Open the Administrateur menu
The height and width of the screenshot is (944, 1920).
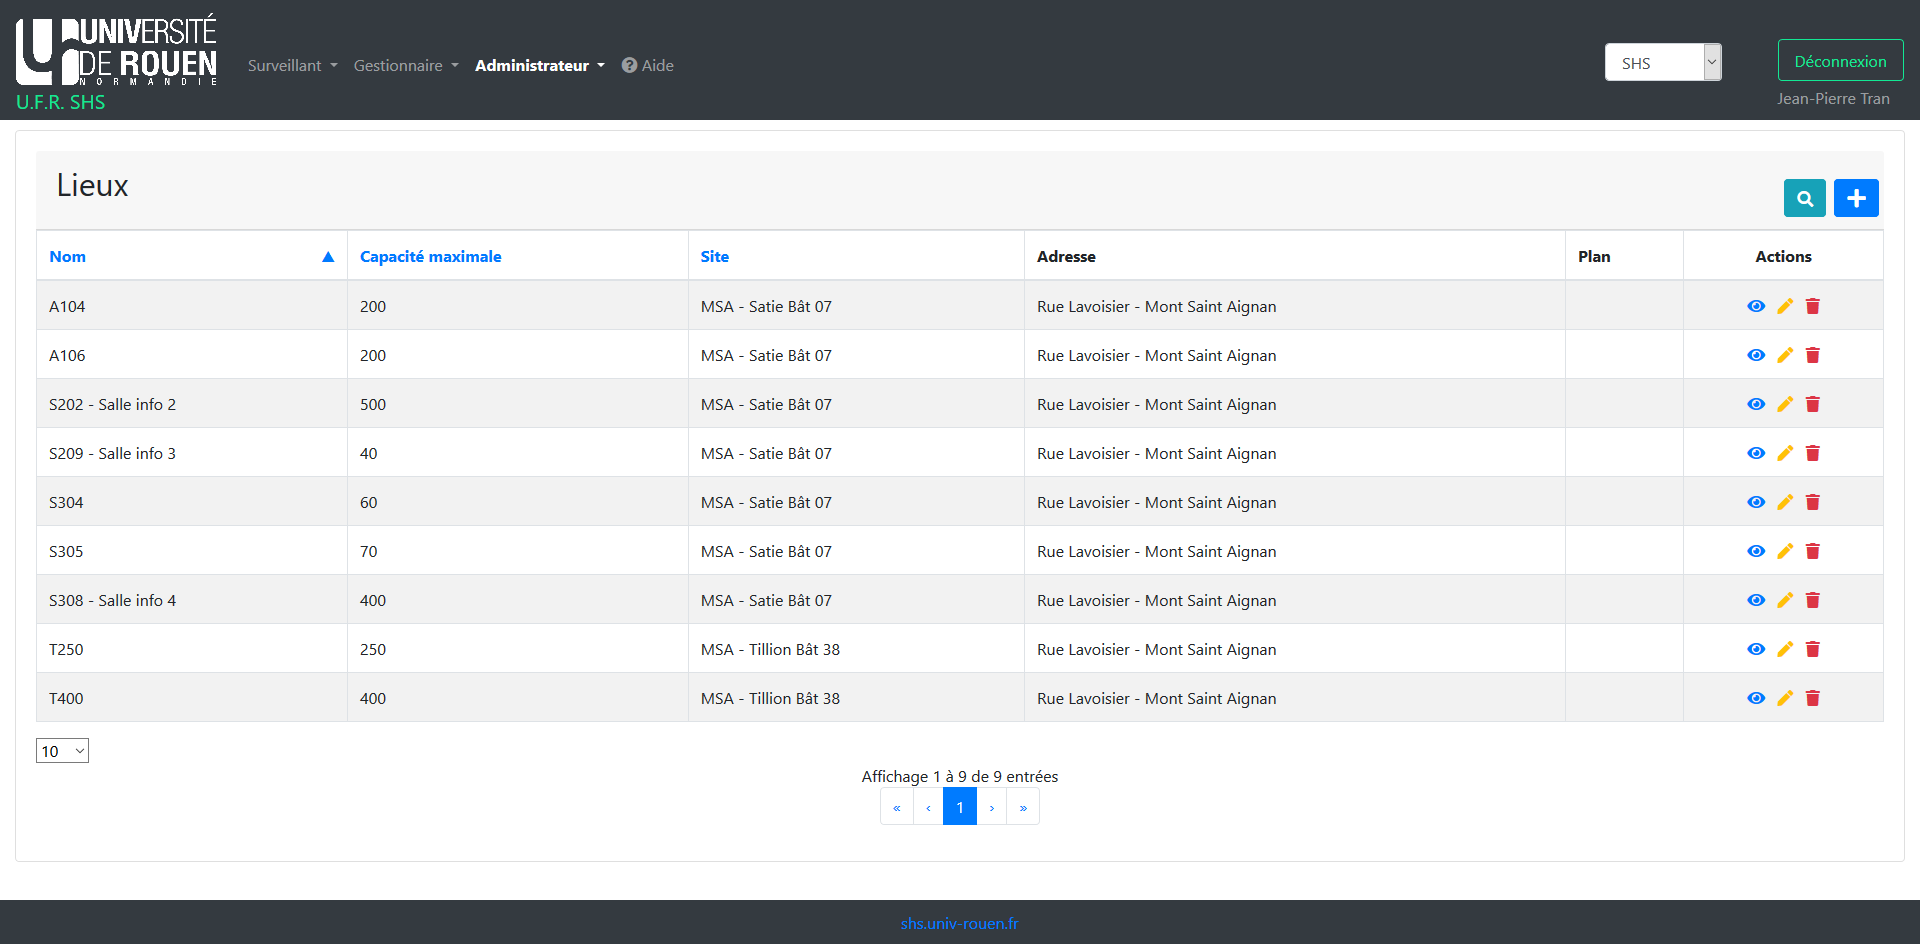[x=539, y=65]
